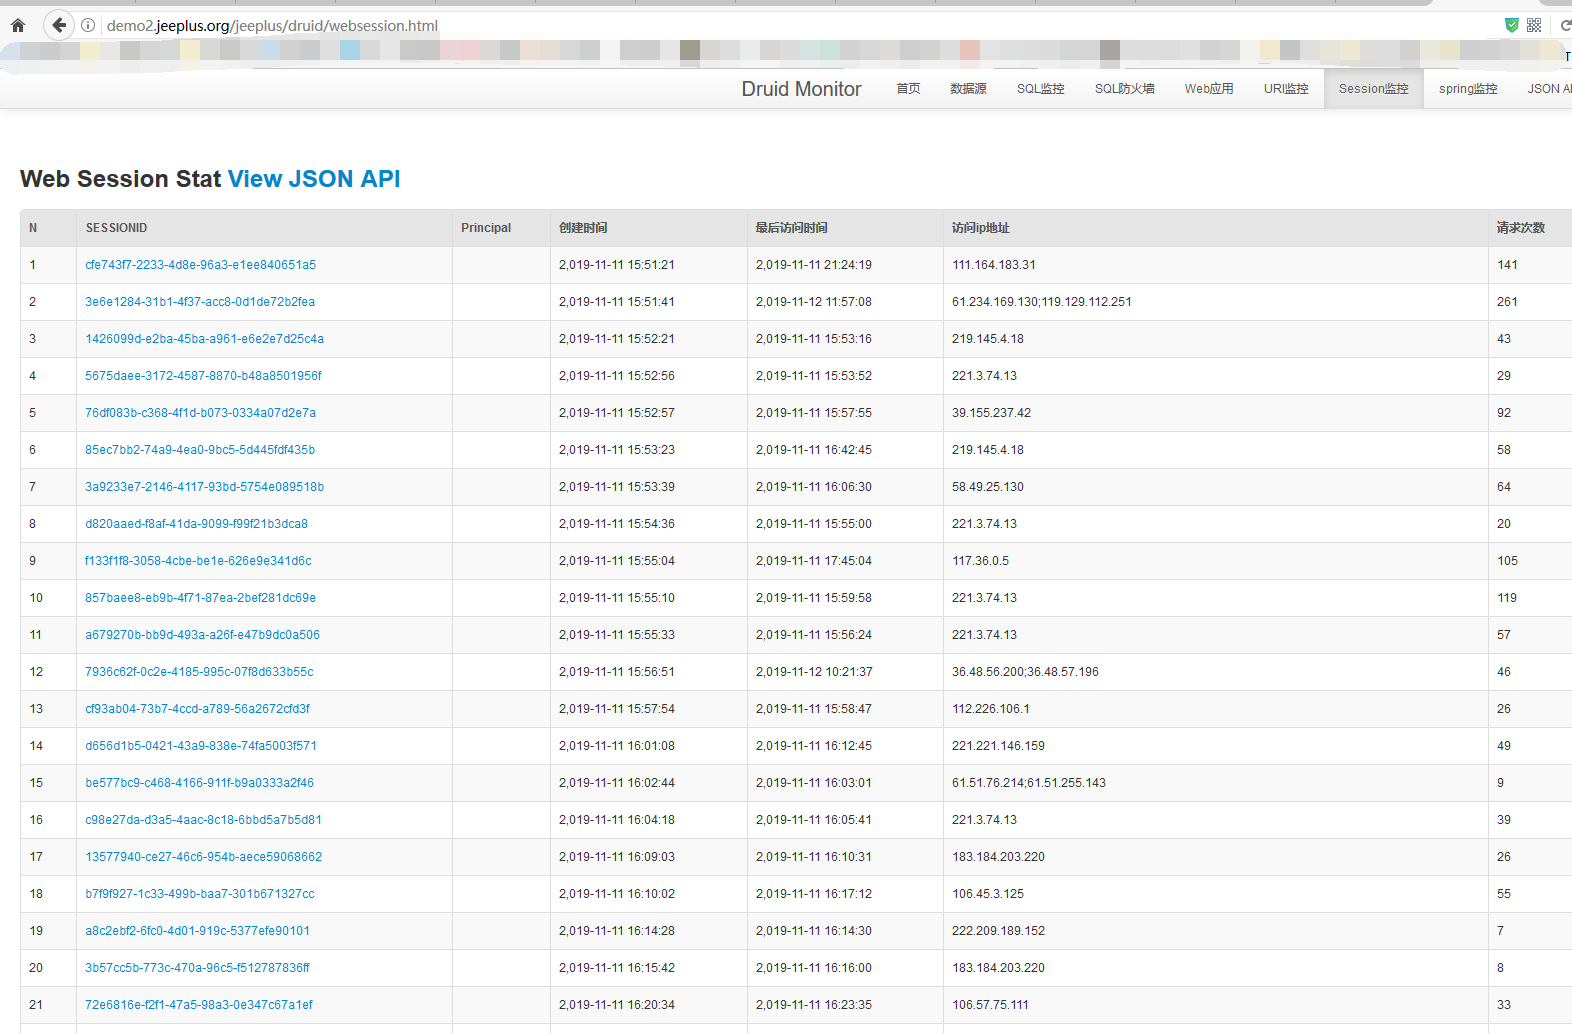Open session cfe743f7-2233-4d8e-96a3-e1ee840651a5

coord(200,265)
